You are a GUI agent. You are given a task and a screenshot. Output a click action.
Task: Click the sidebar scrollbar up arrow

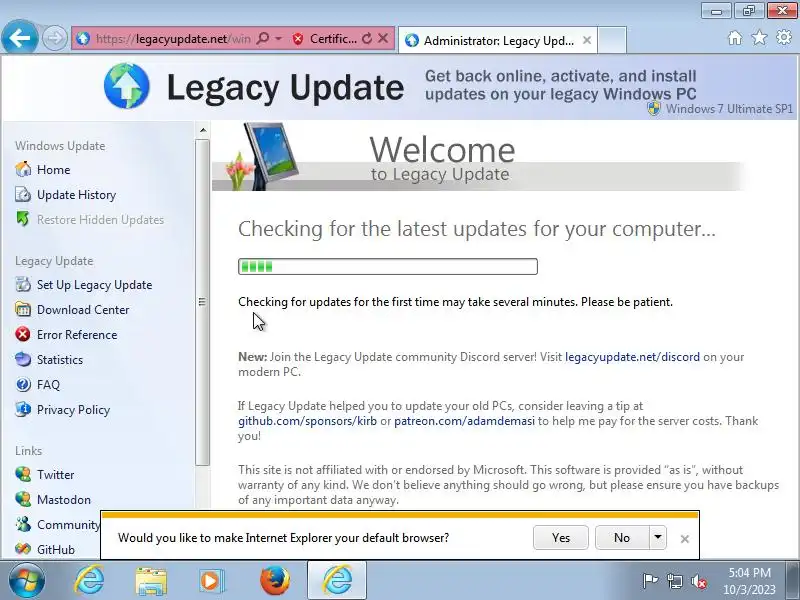pyautogui.click(x=203, y=130)
